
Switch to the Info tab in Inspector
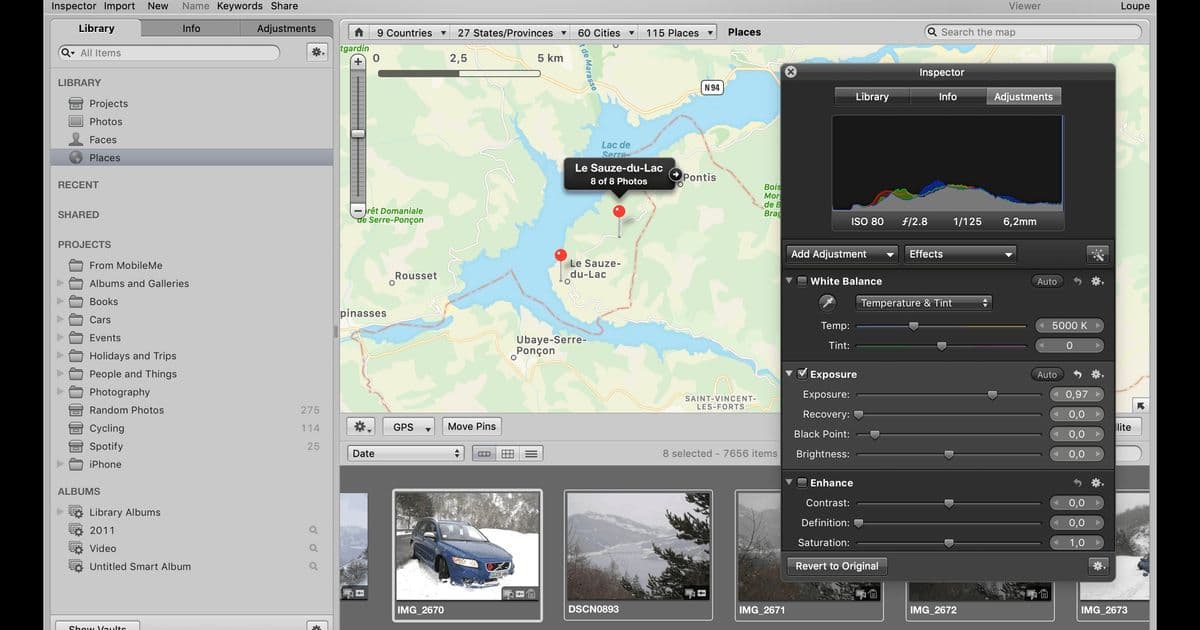[x=947, y=96]
